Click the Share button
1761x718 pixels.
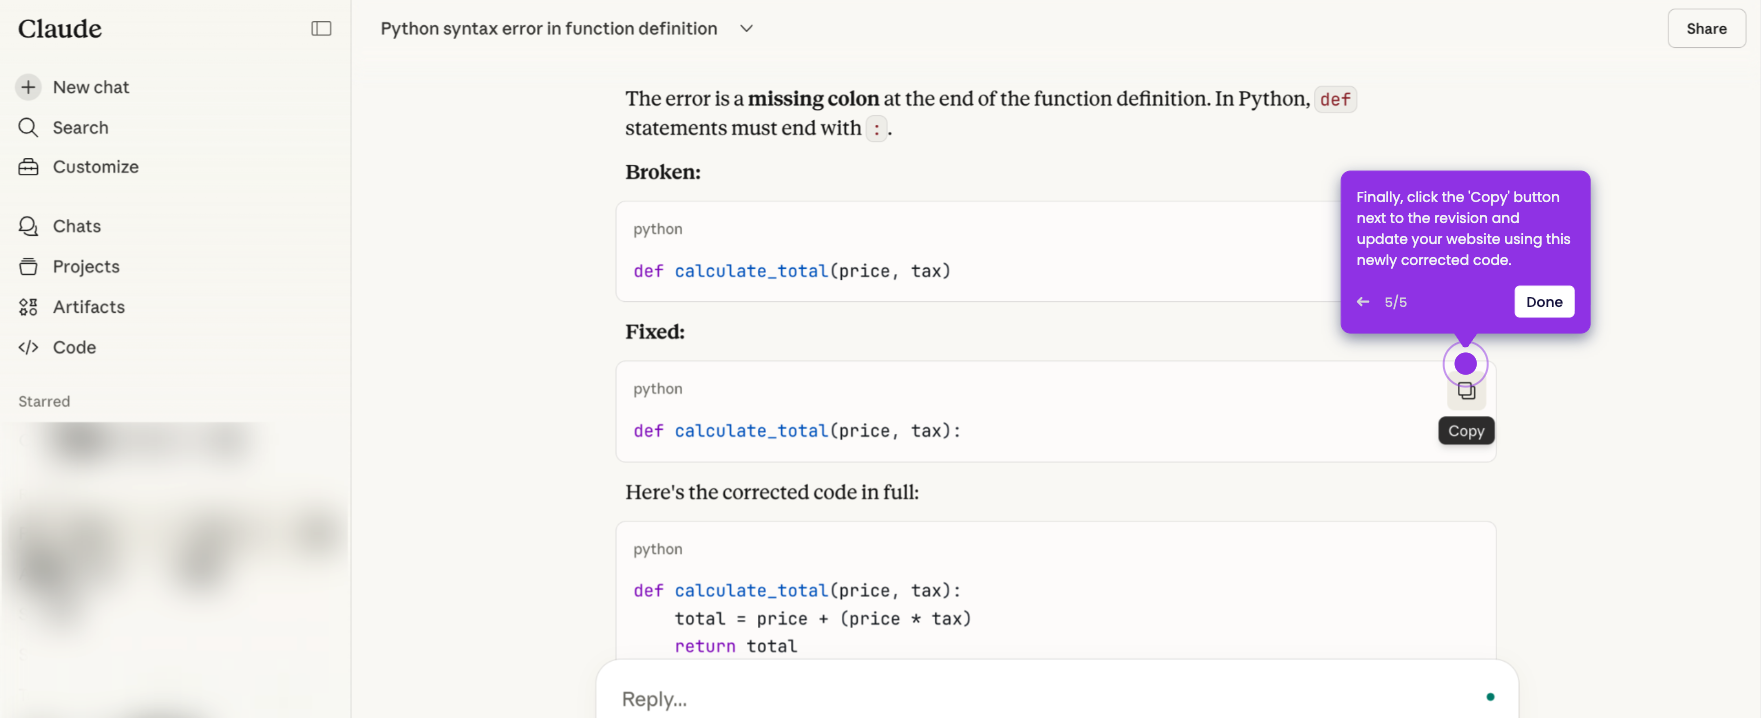coord(1706,29)
